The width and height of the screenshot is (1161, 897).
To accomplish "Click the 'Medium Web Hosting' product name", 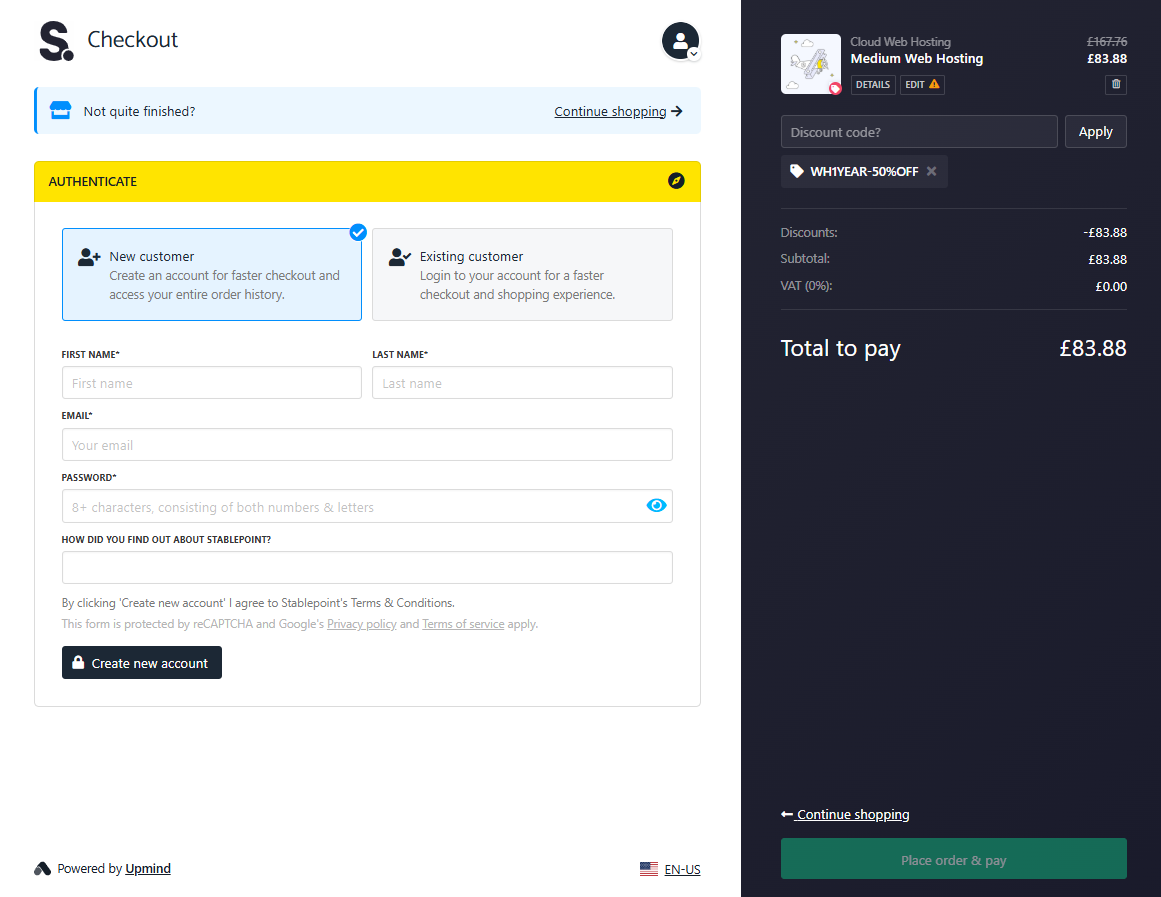I will coord(917,59).
